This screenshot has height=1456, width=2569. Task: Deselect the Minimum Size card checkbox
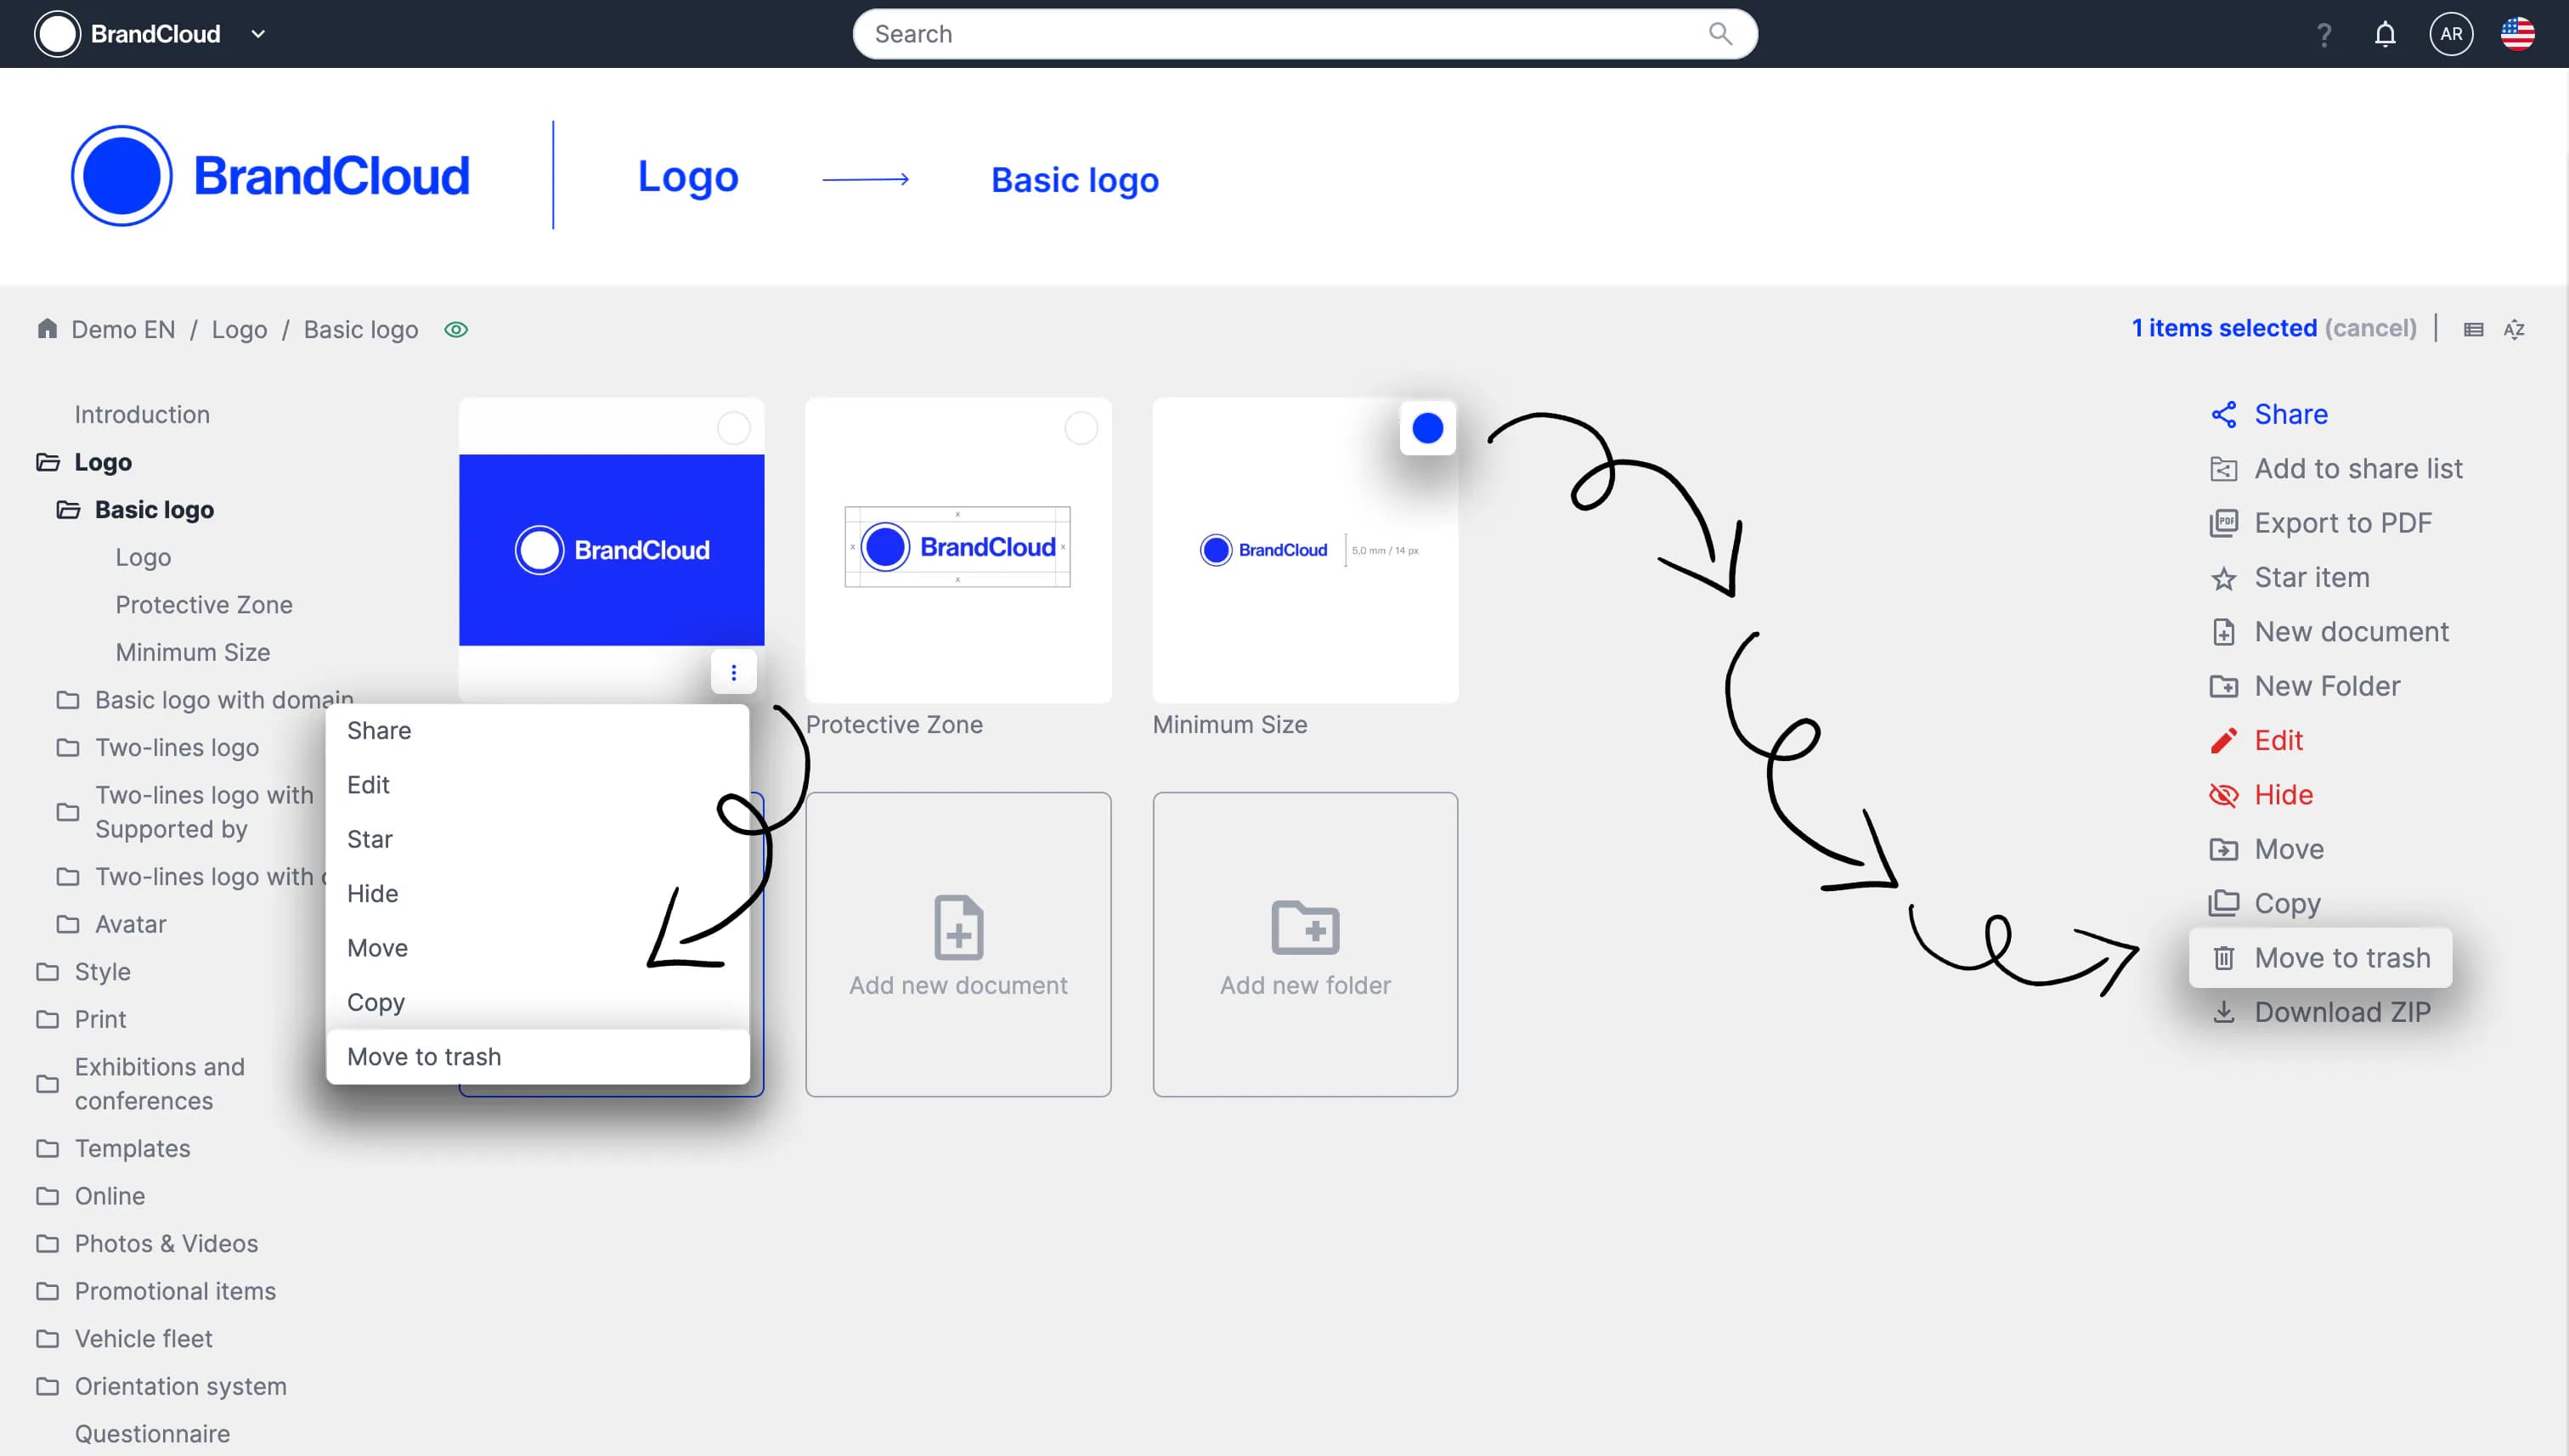coord(1427,428)
